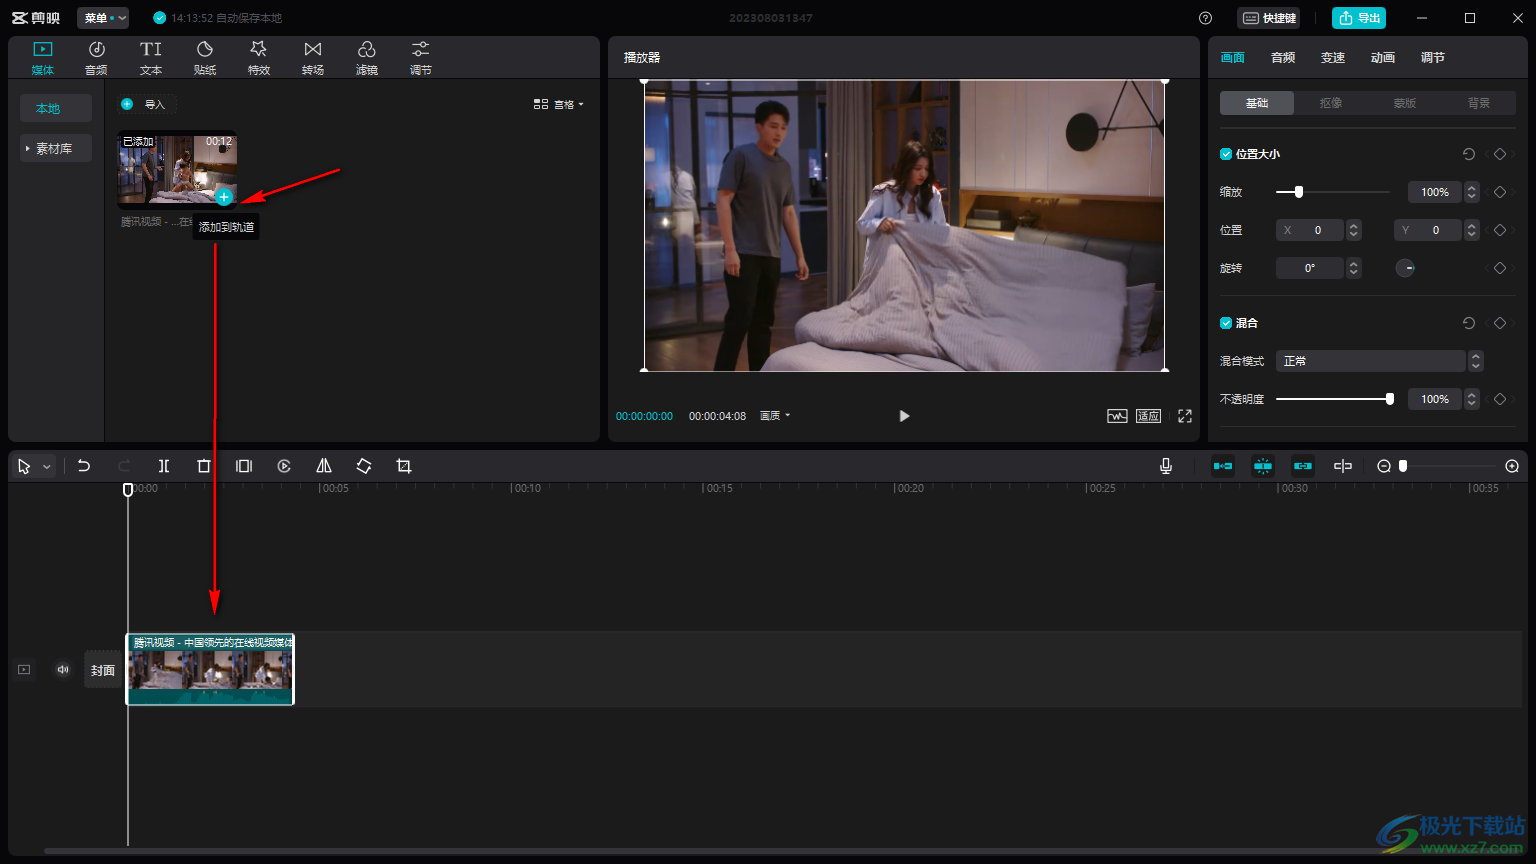Open the Transitions (转场) tab
The height and width of the screenshot is (864, 1536).
[x=313, y=58]
